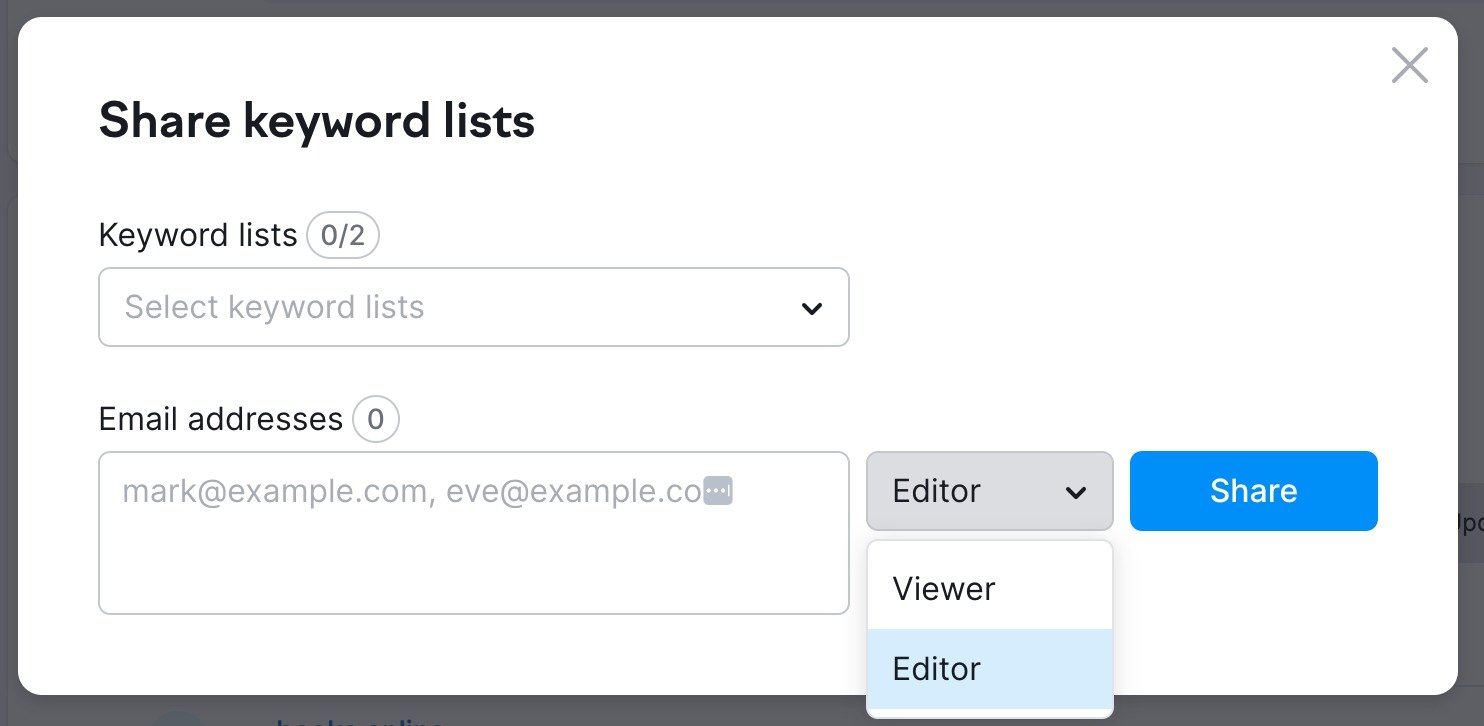Click the chevron arrow in the keyword lists selector

pyautogui.click(x=811, y=308)
